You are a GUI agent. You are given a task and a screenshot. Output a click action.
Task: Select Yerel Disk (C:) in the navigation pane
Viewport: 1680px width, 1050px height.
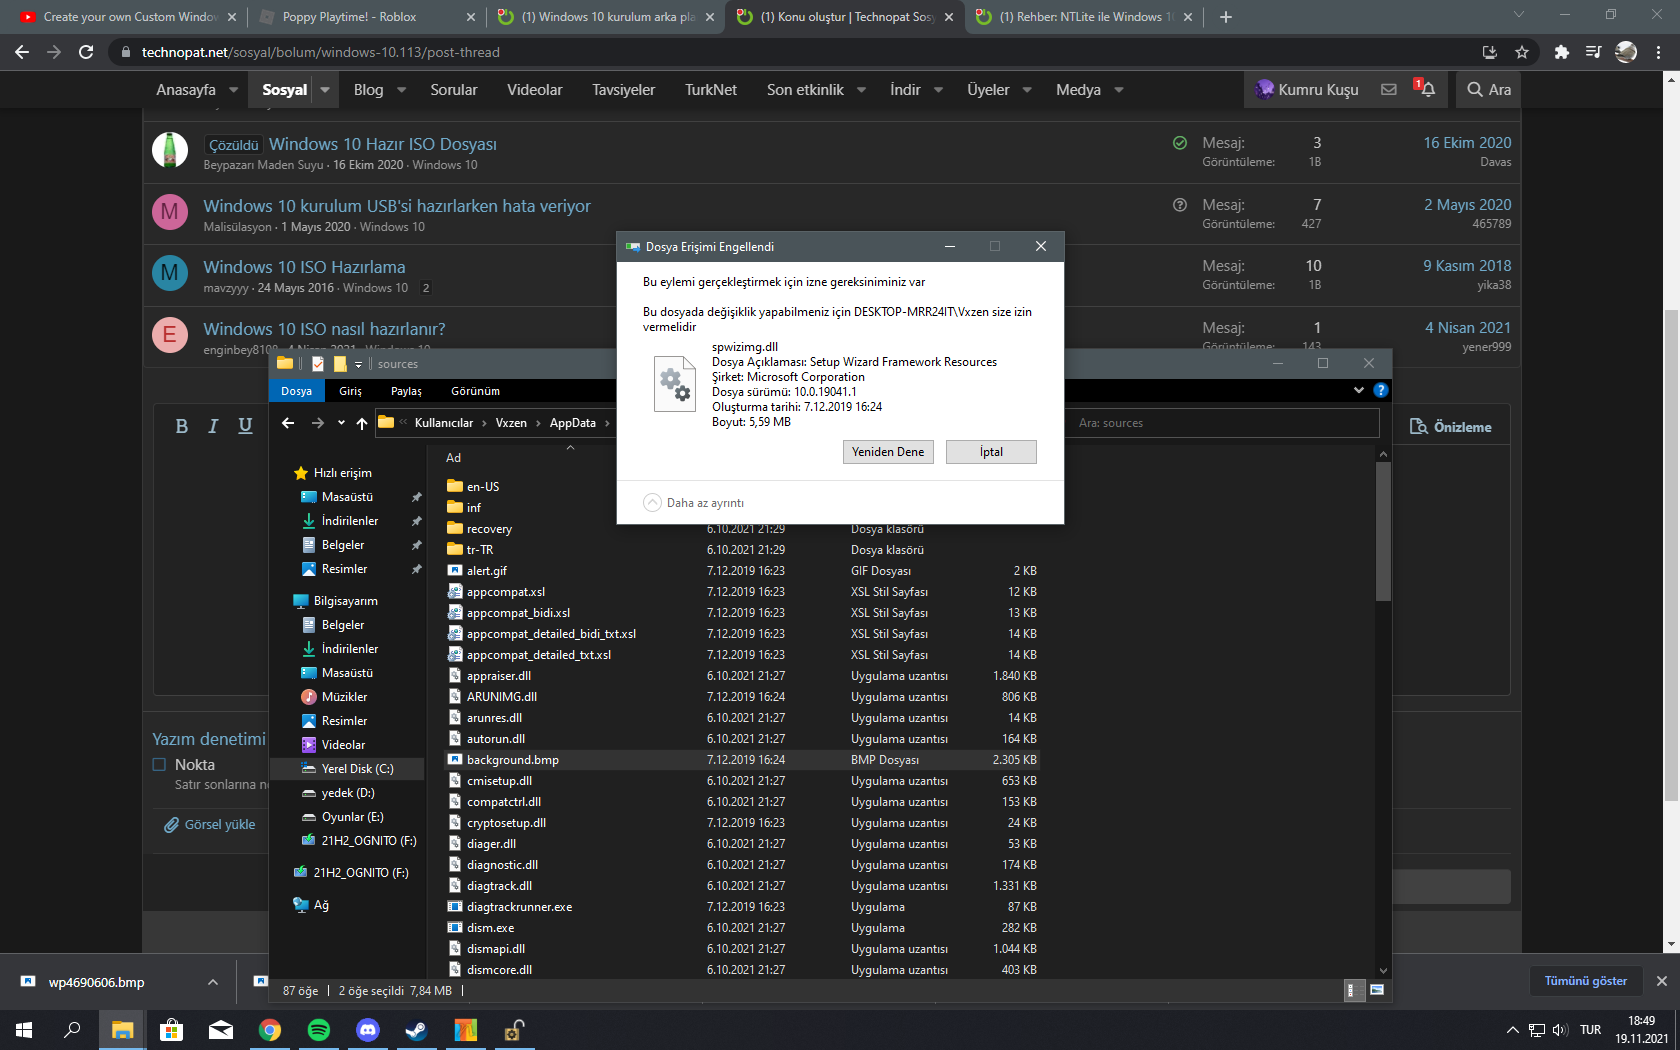[x=347, y=769]
